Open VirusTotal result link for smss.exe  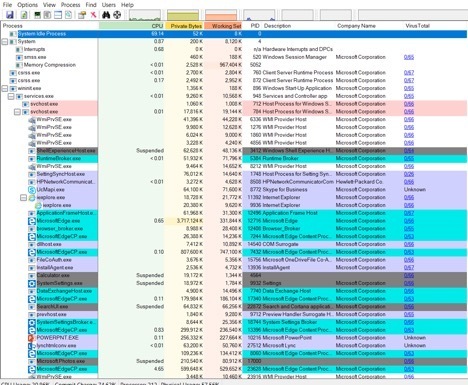pyautogui.click(x=409, y=57)
